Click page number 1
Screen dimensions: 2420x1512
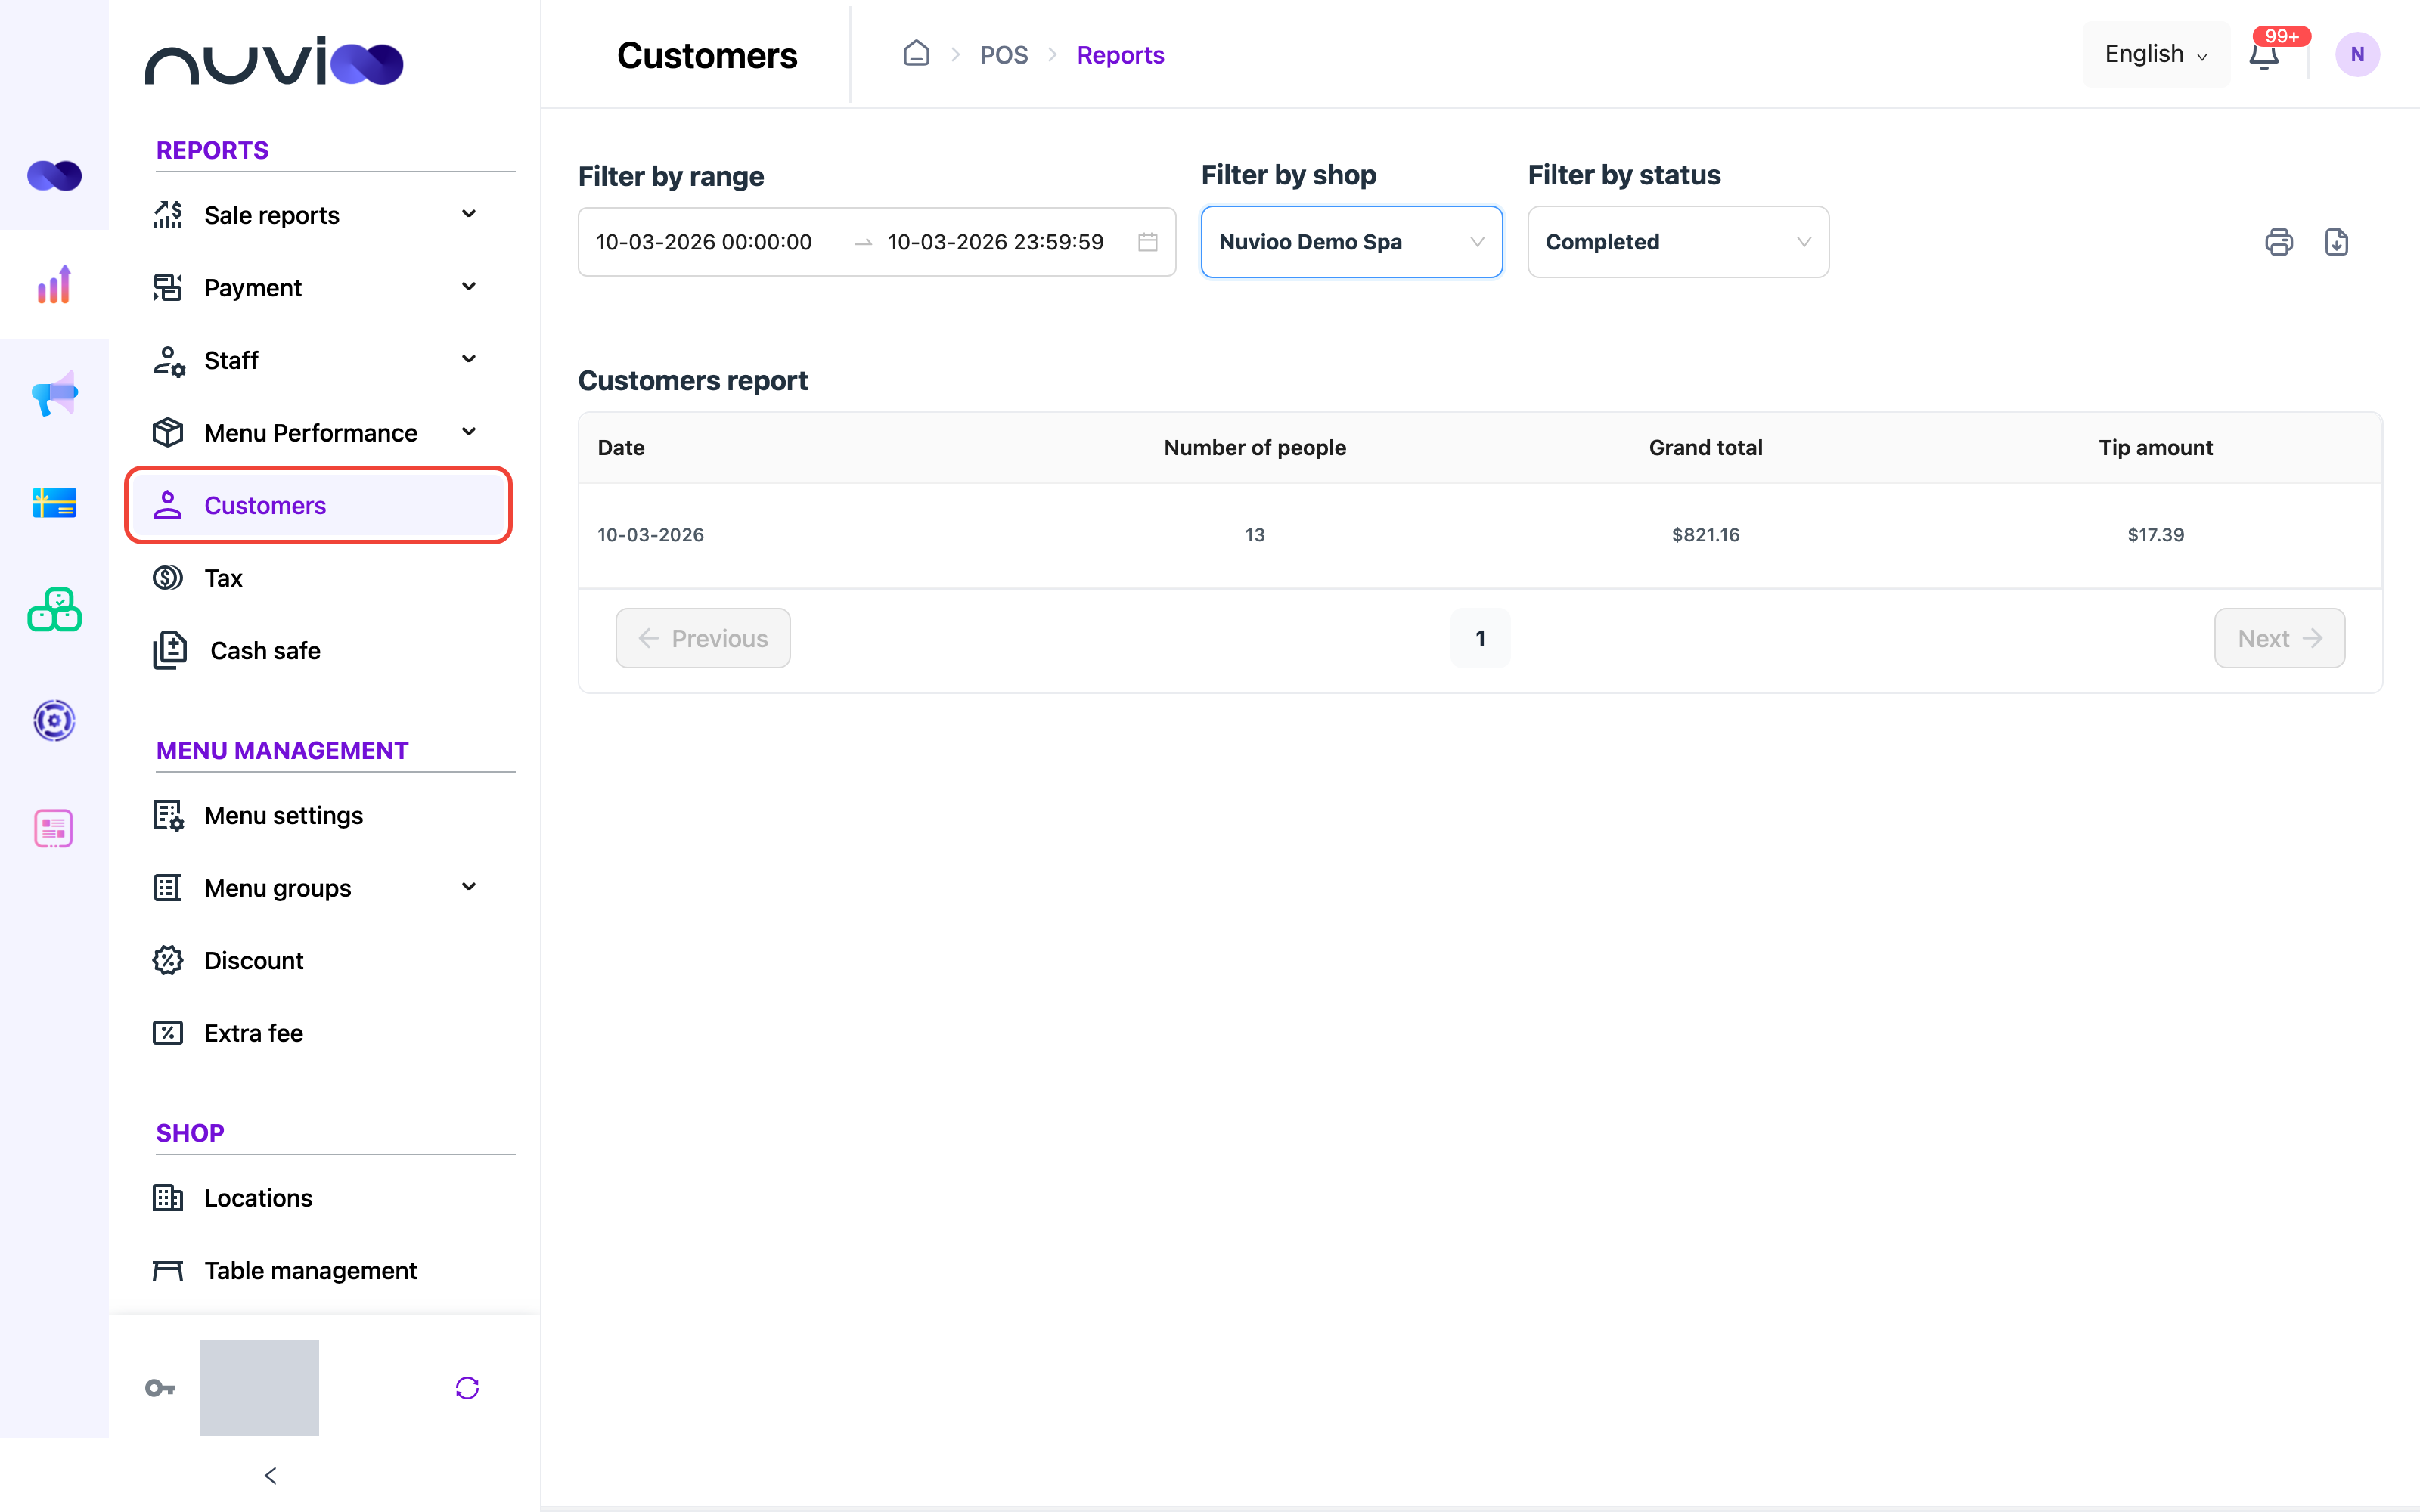(1480, 638)
